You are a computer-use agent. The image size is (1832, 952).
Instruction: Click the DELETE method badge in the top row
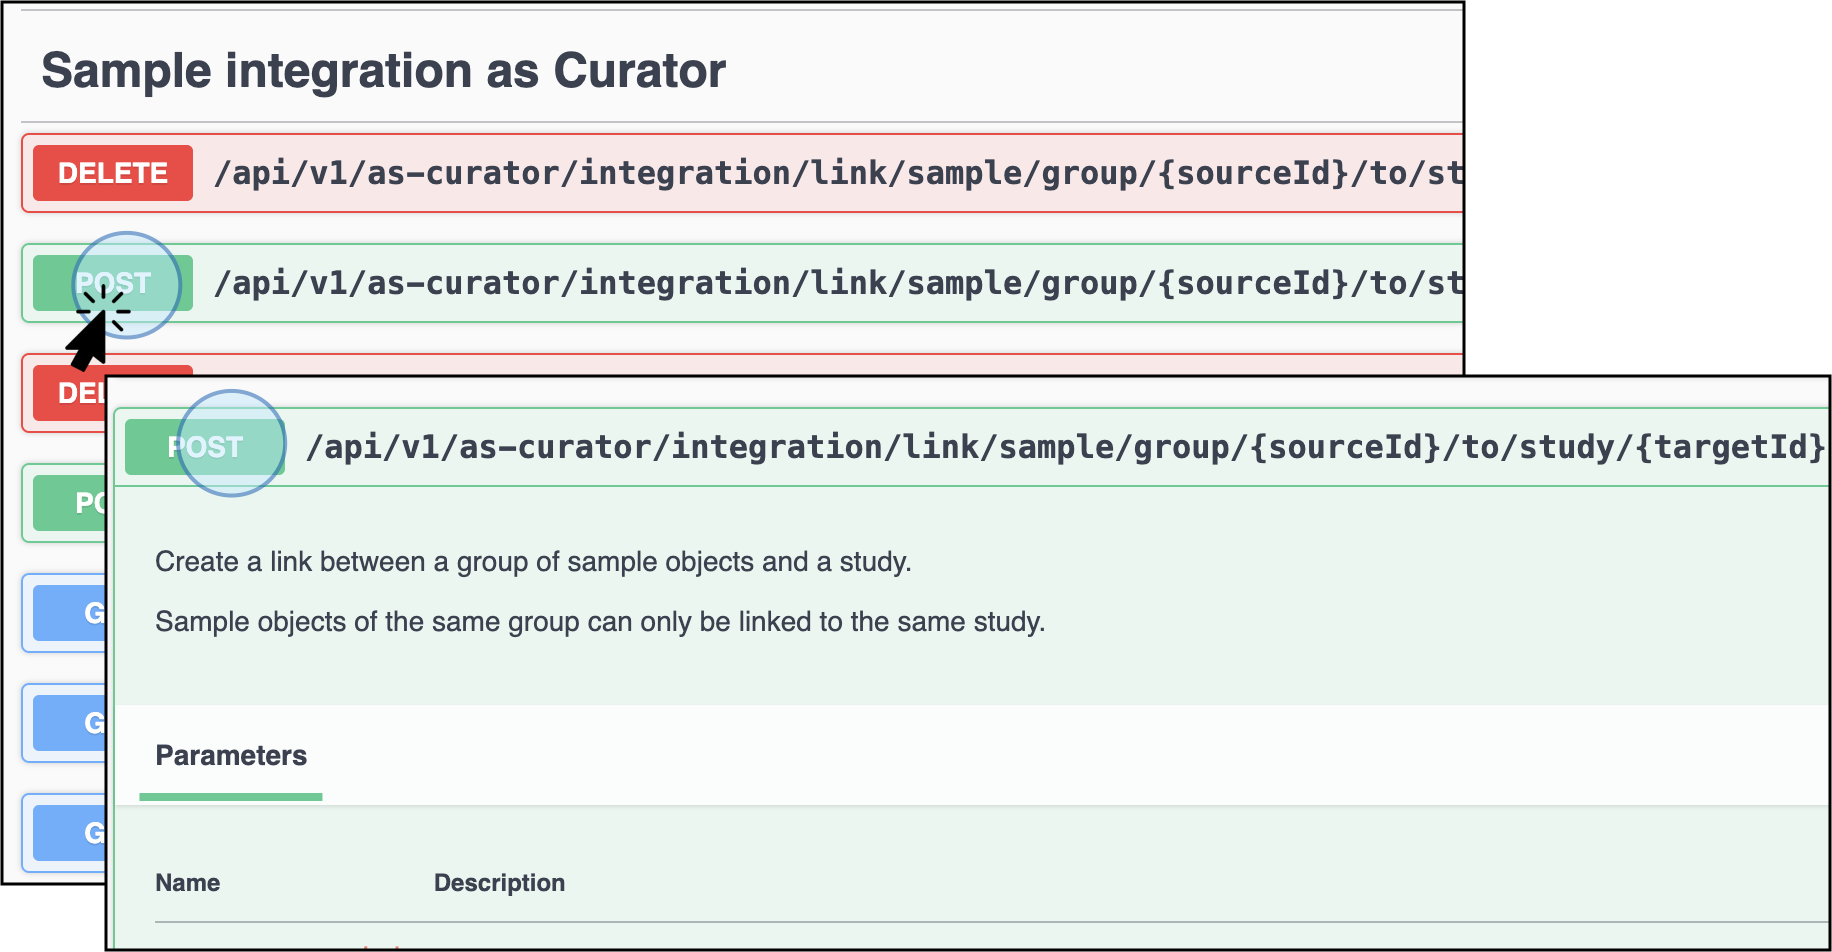click(113, 173)
